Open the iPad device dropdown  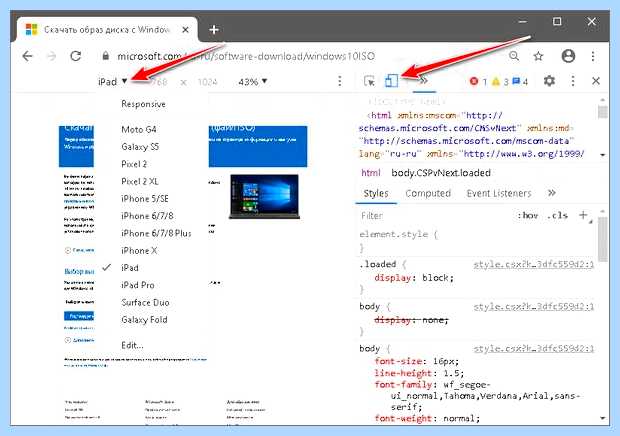coord(113,81)
